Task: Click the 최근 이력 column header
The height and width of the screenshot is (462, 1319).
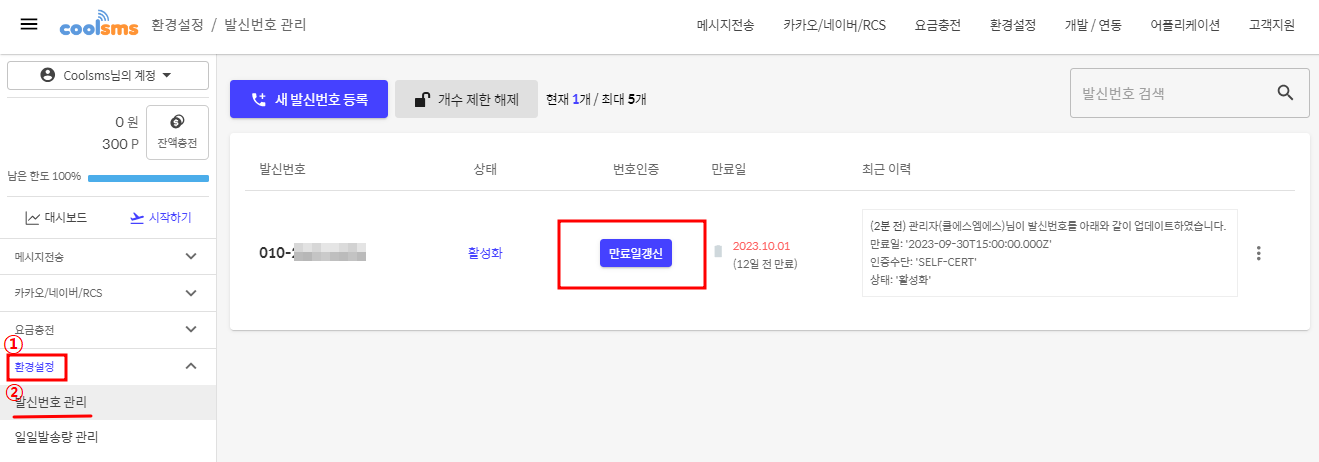Action: (x=886, y=169)
